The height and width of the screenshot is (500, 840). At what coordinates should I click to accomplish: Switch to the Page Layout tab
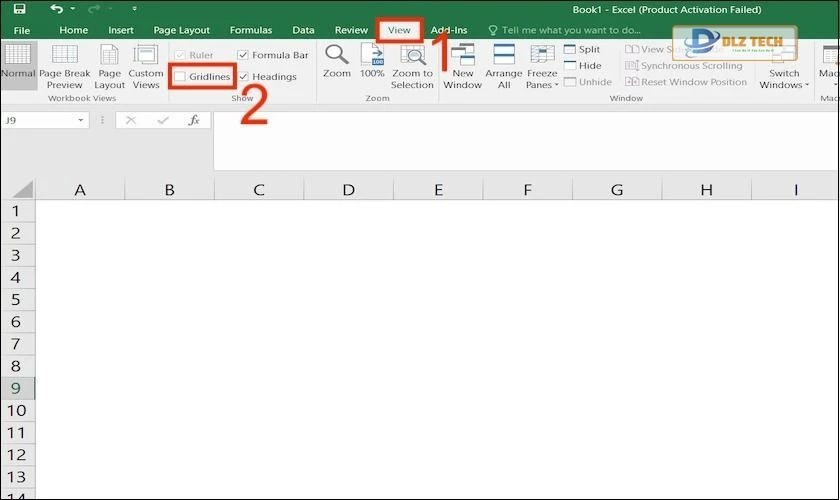(x=181, y=30)
